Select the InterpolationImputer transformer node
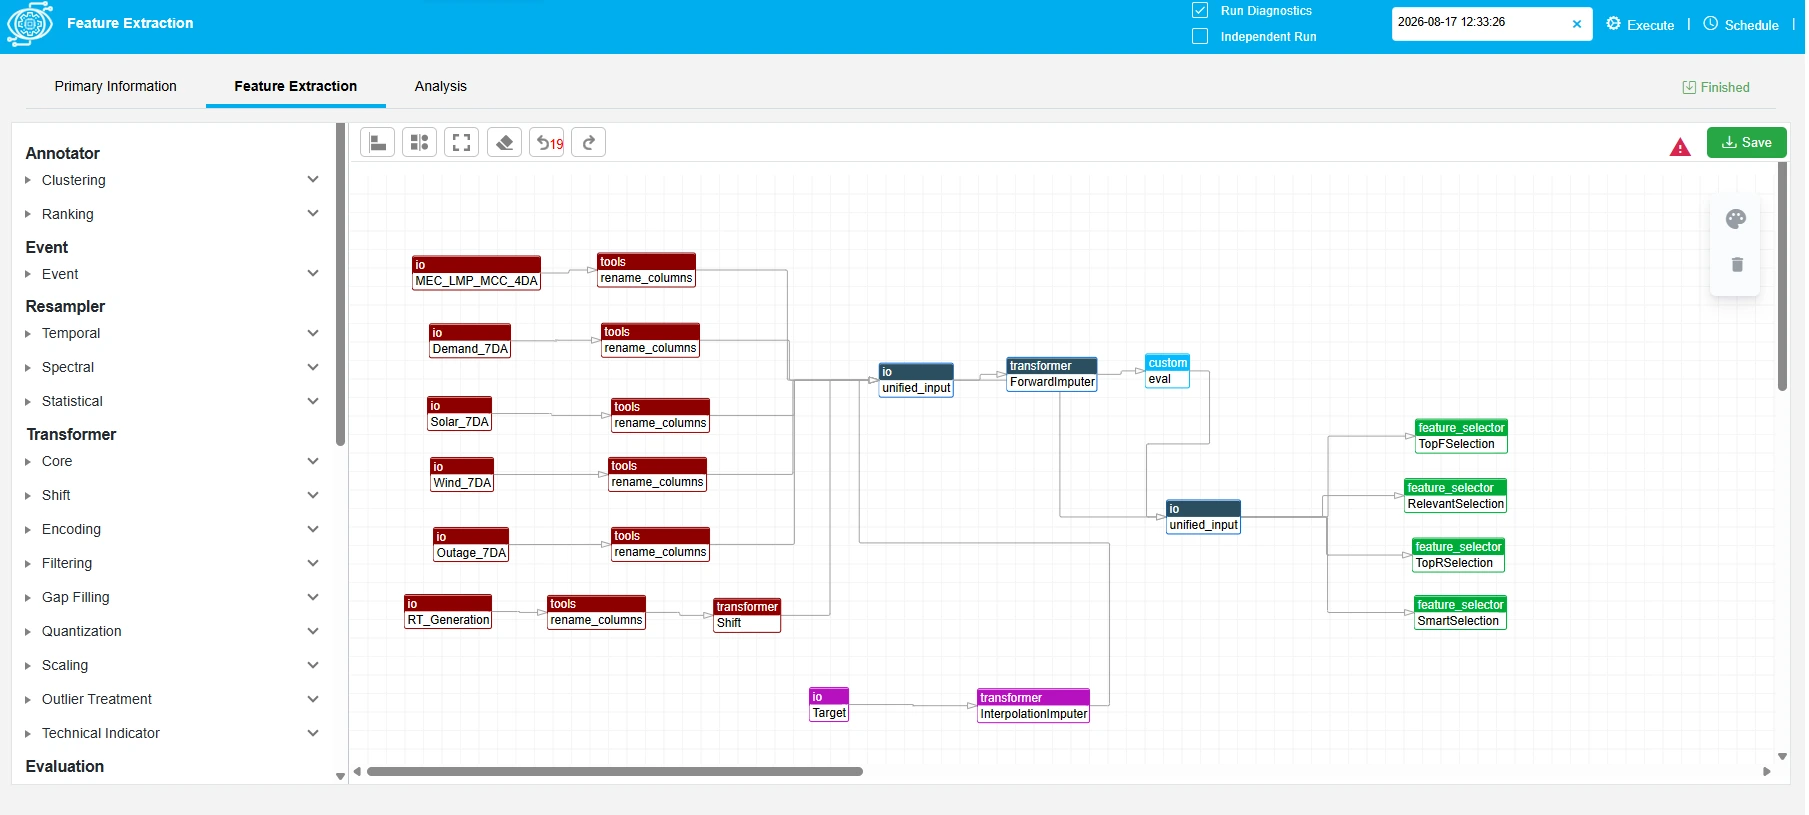 1033,706
